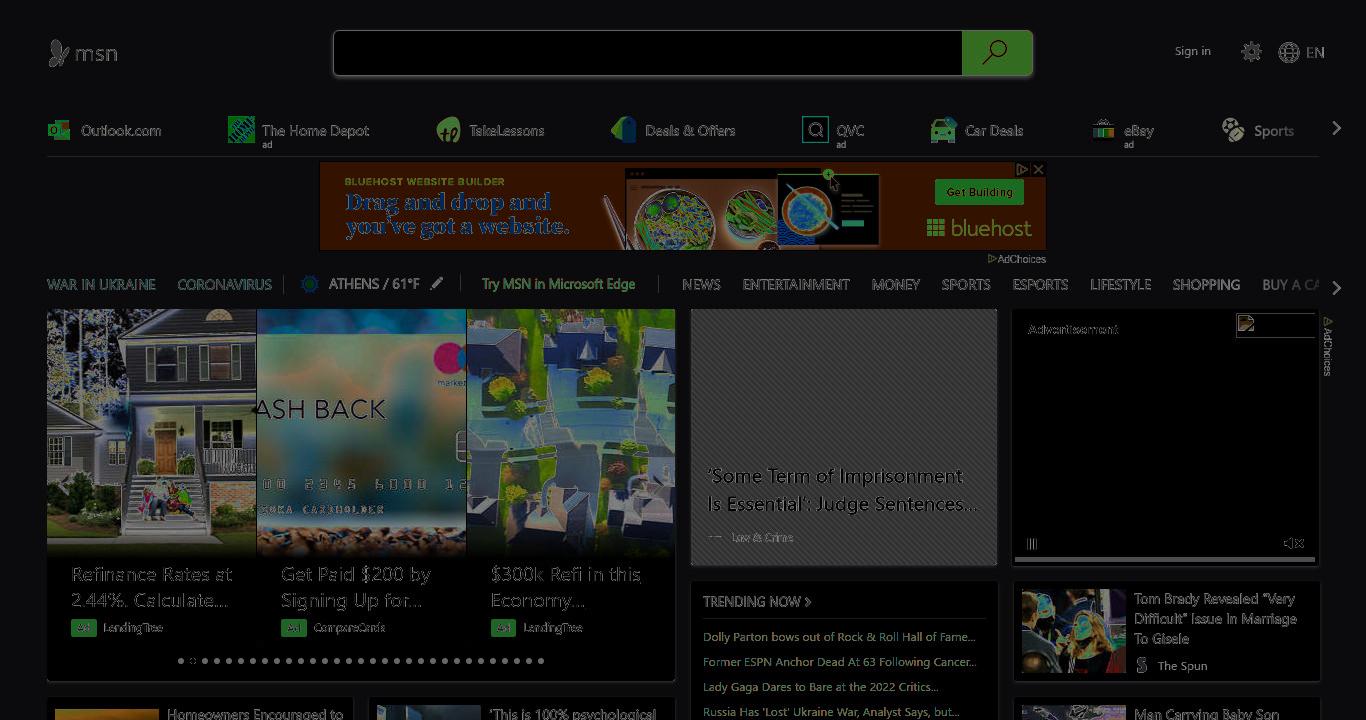Click the Sports balls icon

pos(1233,130)
